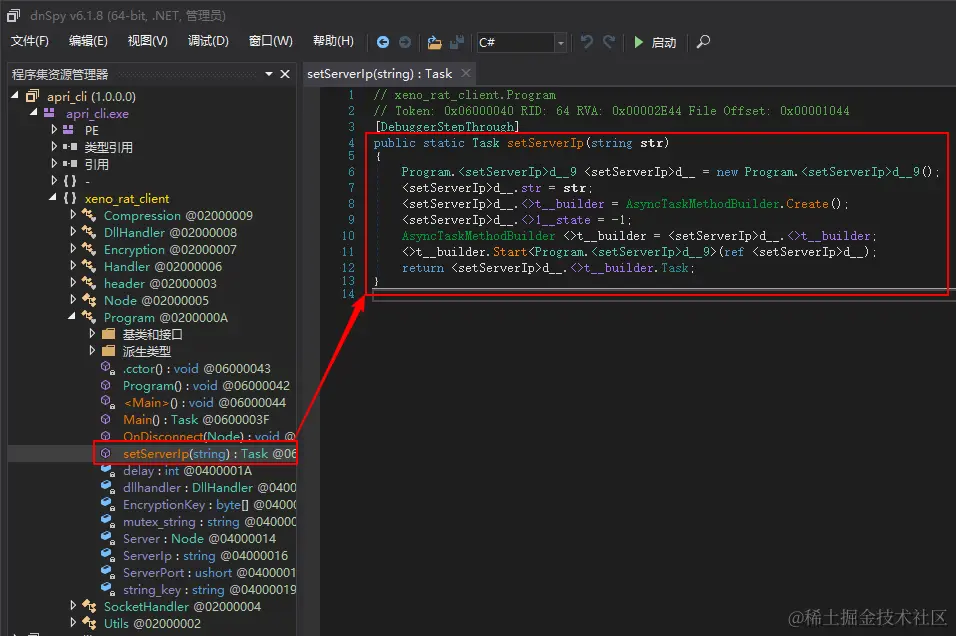The height and width of the screenshot is (636, 956).
Task: Select the <Main>() : void method
Action: [204, 402]
